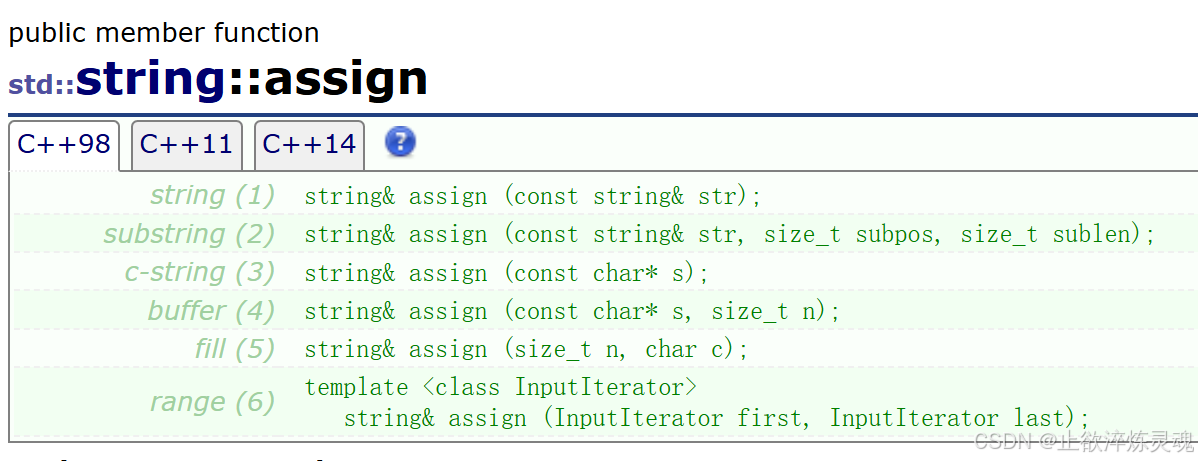The height and width of the screenshot is (461, 1198).
Task: Select the 'string (1)' overload label
Action: 212,196
